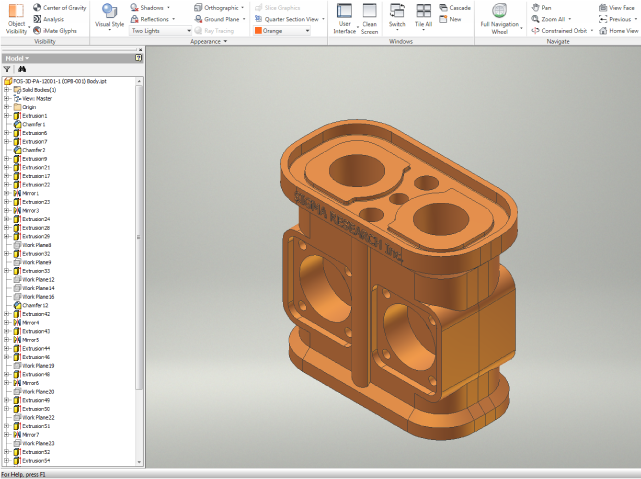Select Work Plane23 in the tree
Image resolution: width=641 pixels, height=479 pixels.
coord(34,443)
